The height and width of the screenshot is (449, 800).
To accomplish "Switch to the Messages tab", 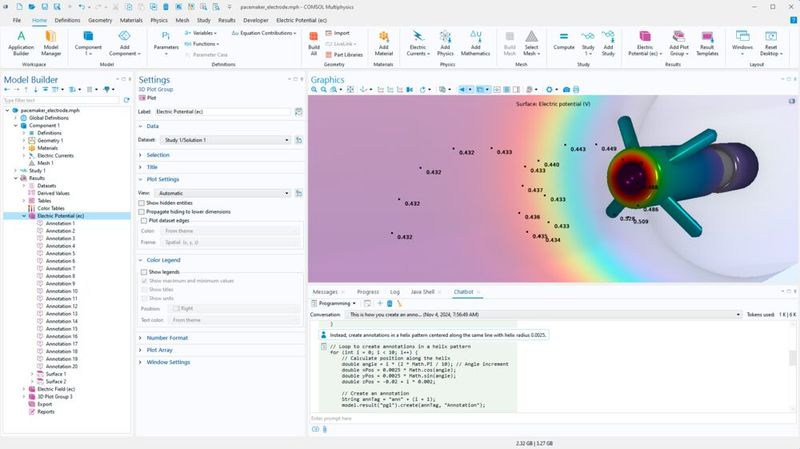I will point(325,292).
